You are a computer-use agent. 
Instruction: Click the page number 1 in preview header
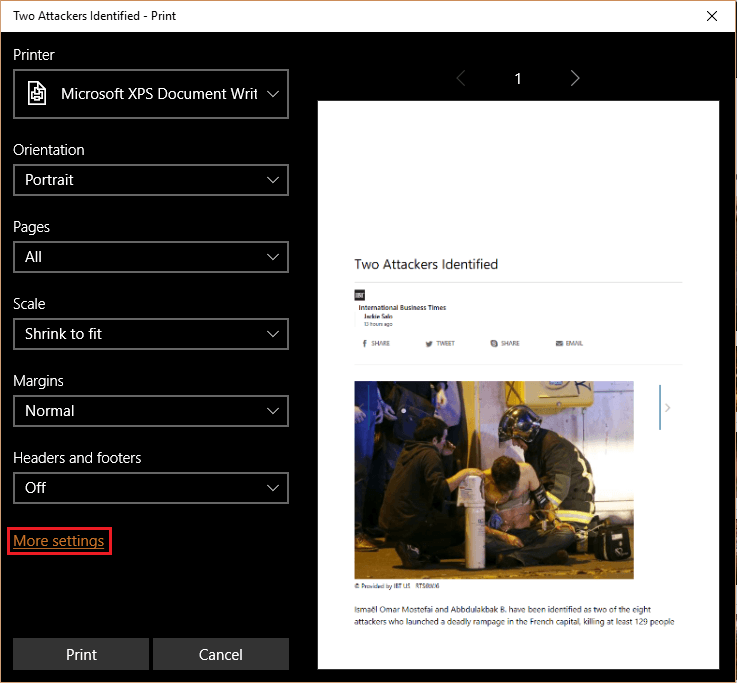click(518, 79)
